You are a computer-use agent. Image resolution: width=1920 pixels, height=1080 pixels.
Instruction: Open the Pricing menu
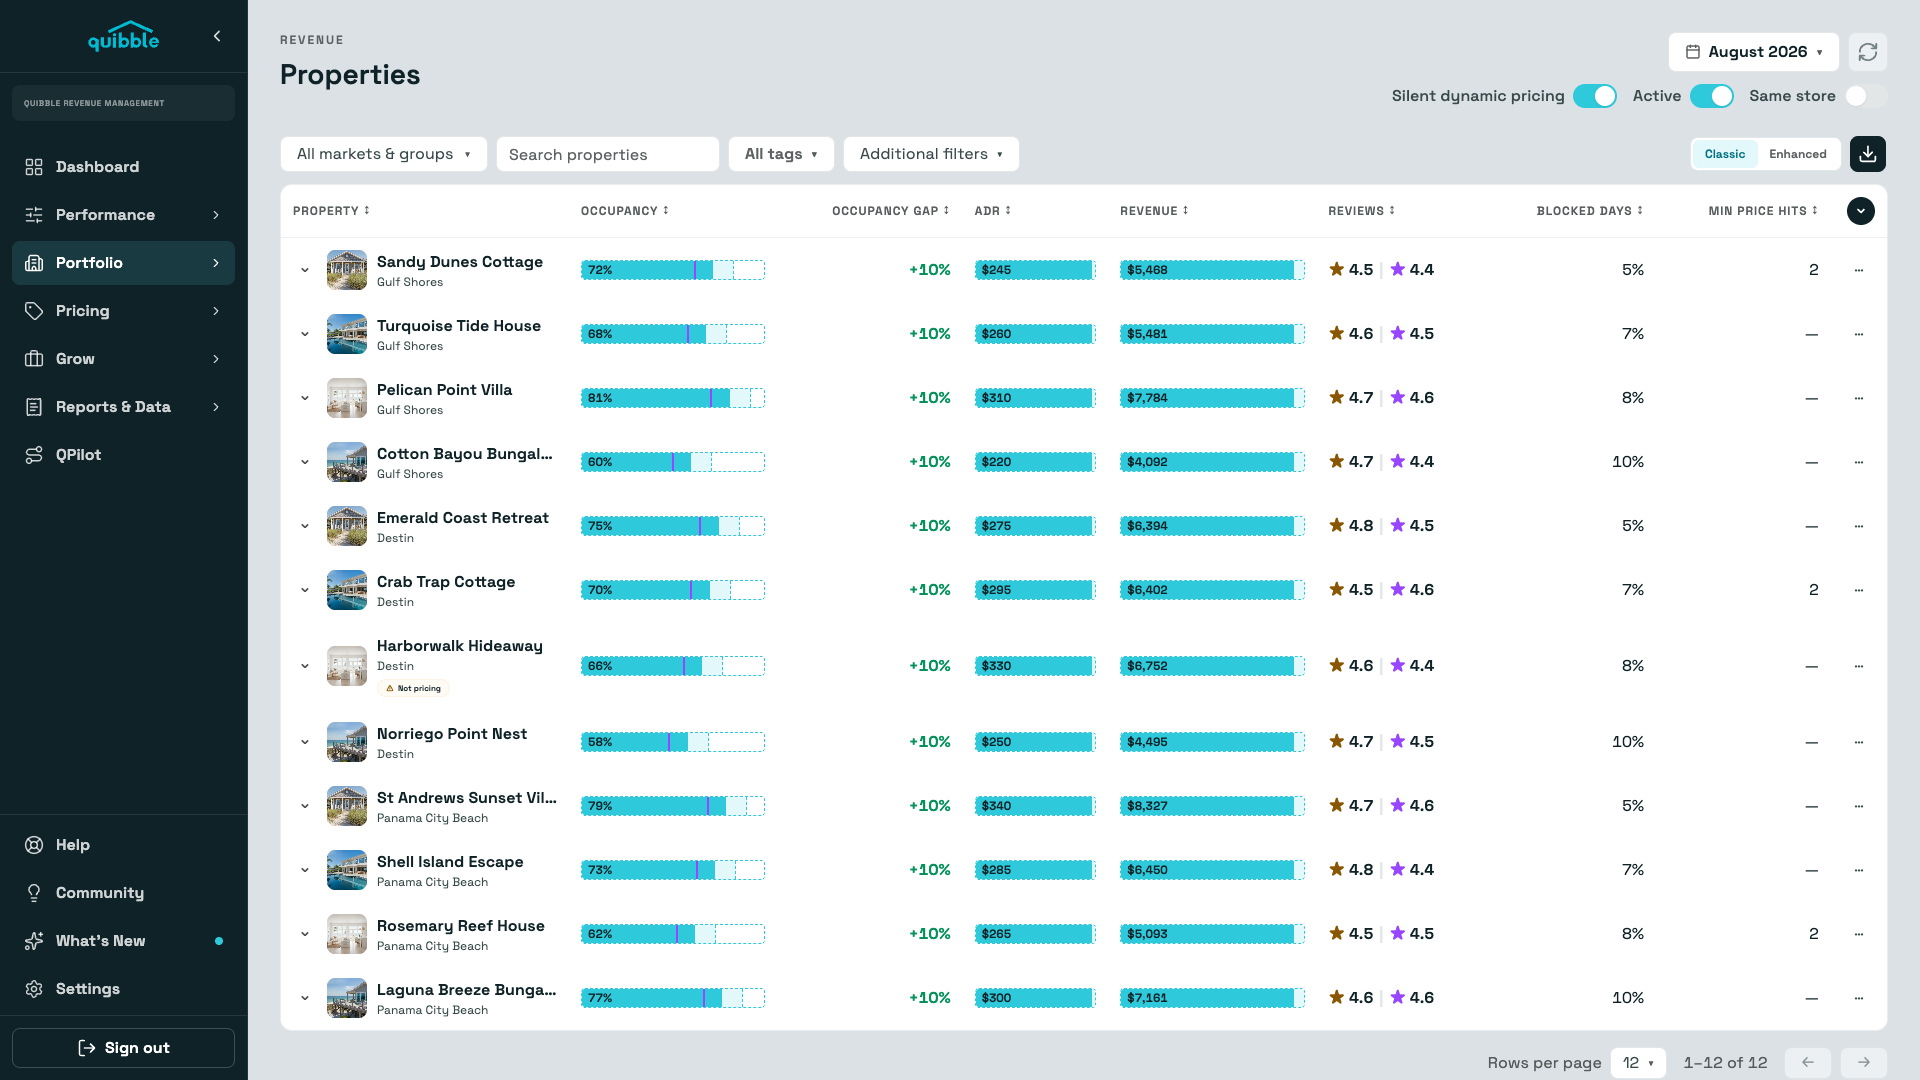tap(123, 311)
